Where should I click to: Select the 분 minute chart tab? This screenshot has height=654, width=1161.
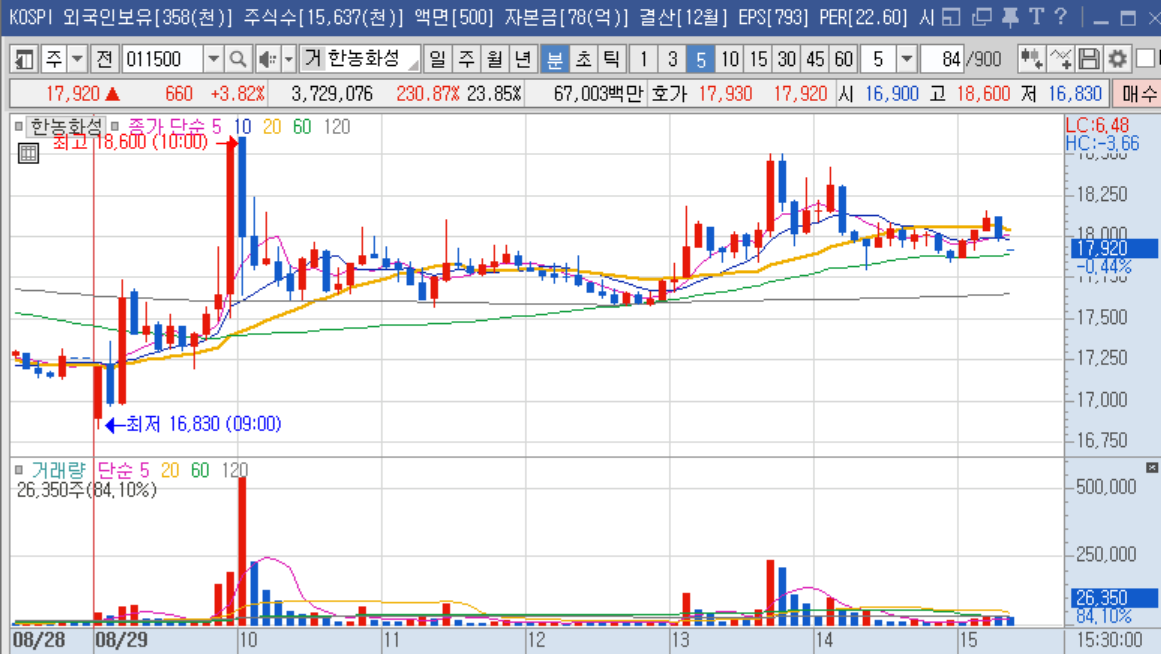coord(554,59)
